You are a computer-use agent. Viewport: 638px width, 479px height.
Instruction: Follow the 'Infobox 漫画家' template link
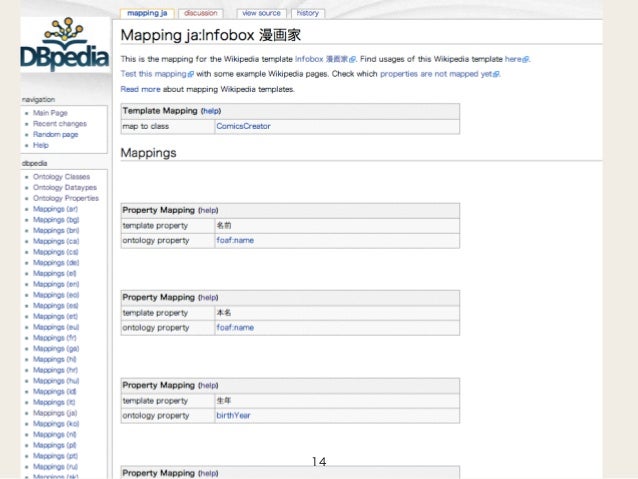321,59
